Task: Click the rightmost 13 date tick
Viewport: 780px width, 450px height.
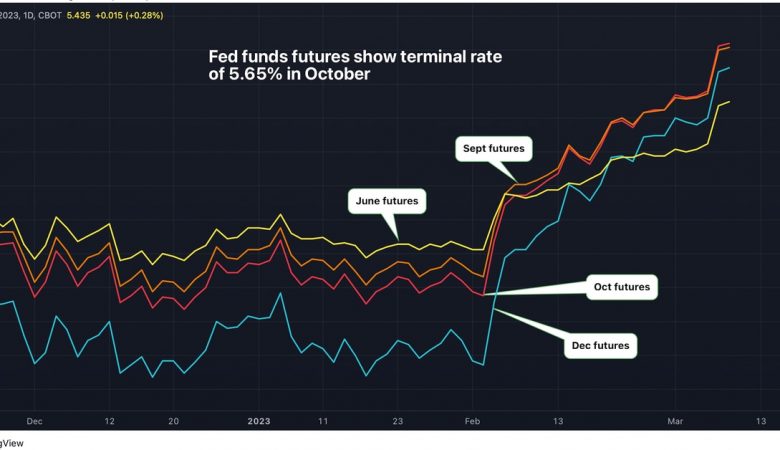Action: (761, 421)
